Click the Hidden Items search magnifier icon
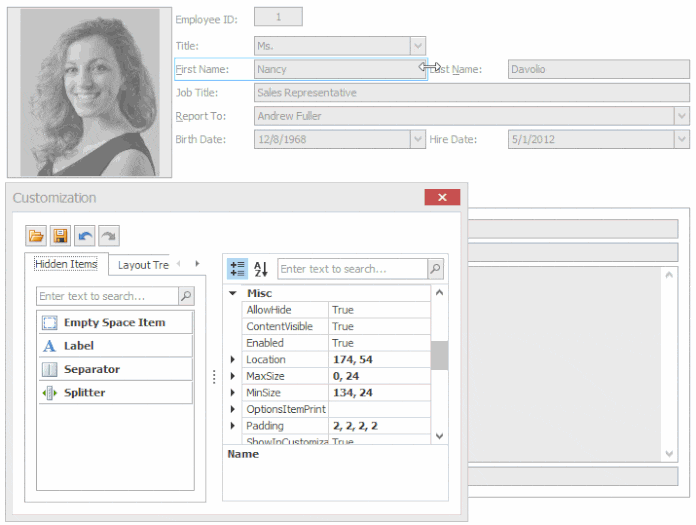Viewport: 696px width, 525px height. pyautogui.click(x=186, y=296)
